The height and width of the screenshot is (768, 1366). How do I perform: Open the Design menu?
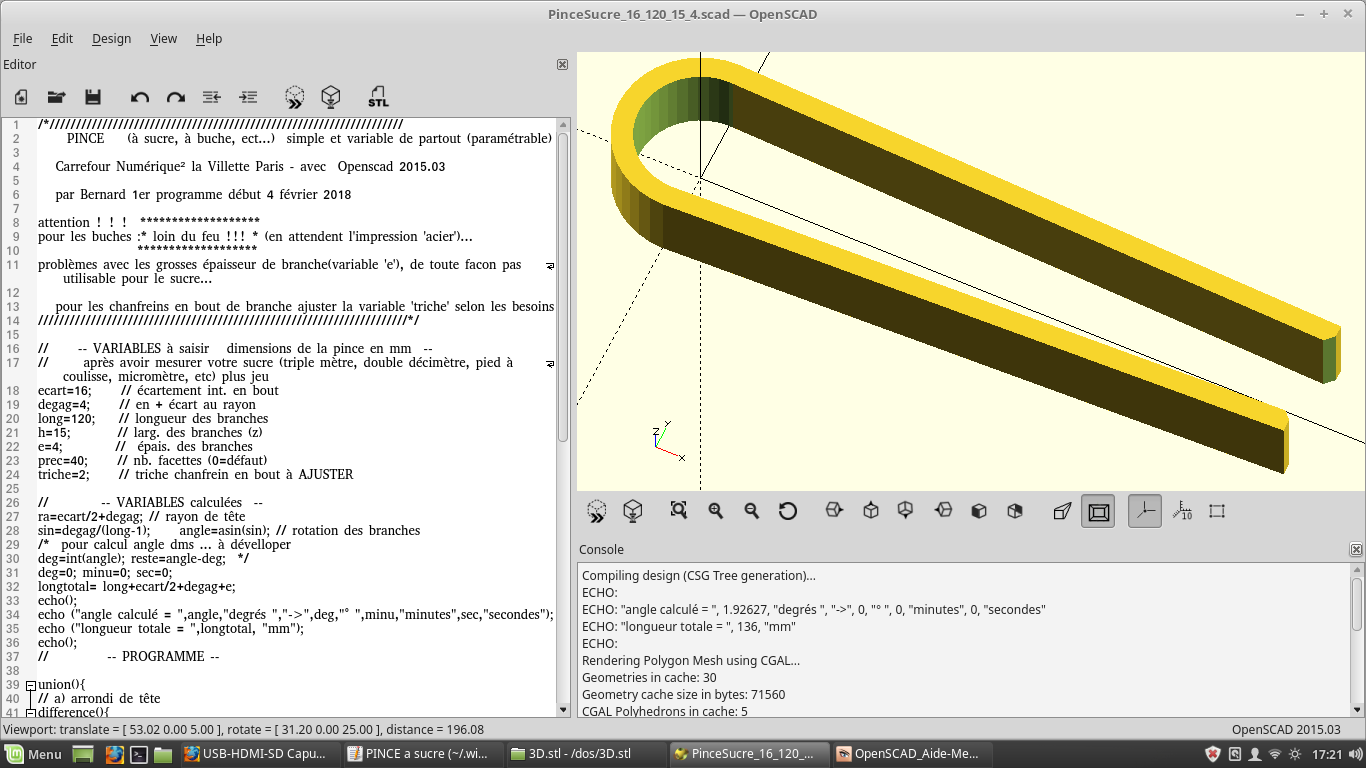[111, 38]
